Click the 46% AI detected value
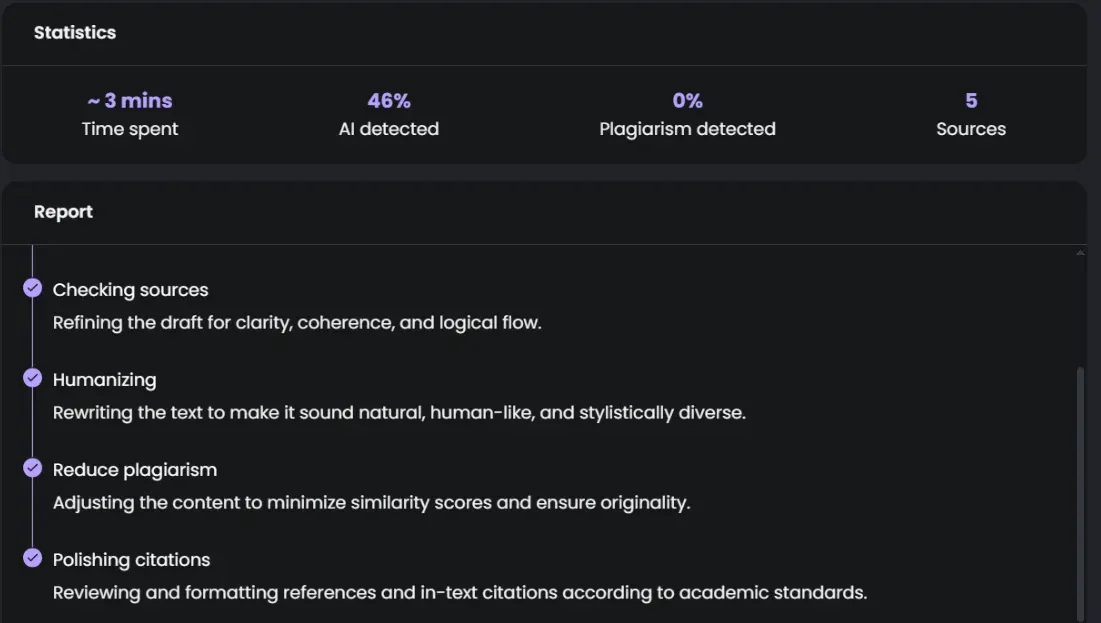 [389, 101]
